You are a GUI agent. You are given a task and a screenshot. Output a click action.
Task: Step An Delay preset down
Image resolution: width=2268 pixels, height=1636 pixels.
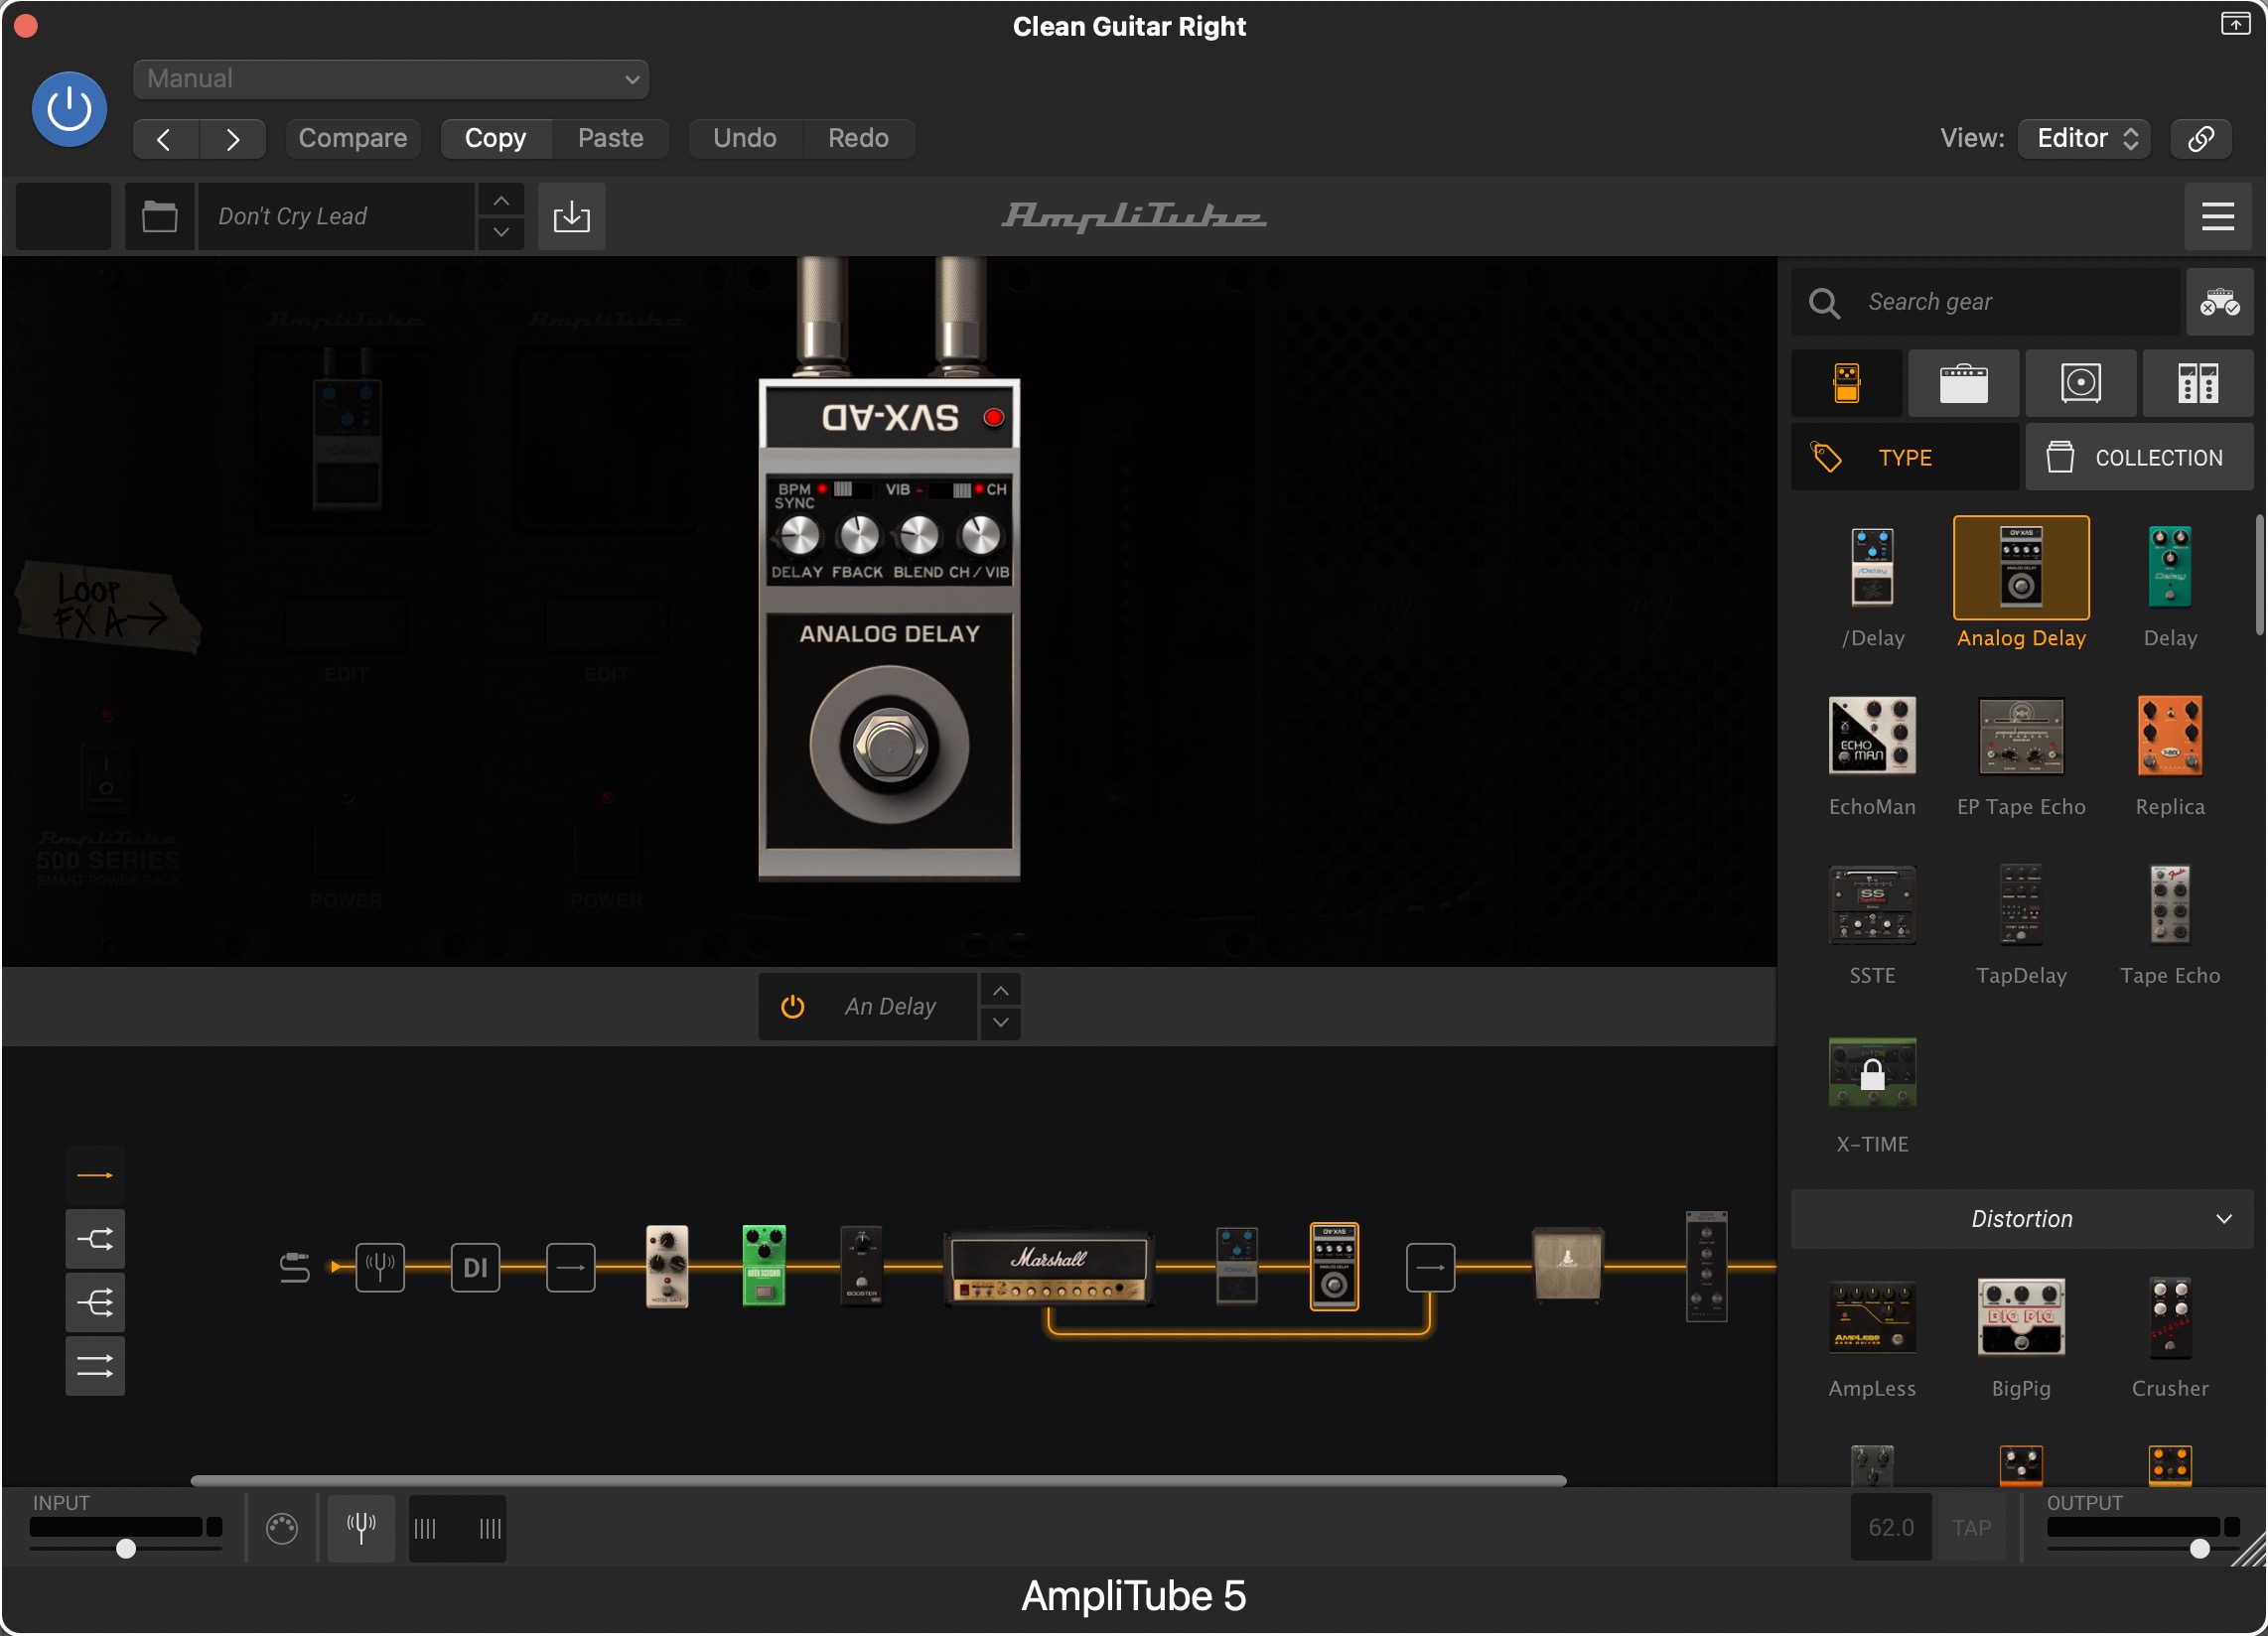pos(1001,1023)
